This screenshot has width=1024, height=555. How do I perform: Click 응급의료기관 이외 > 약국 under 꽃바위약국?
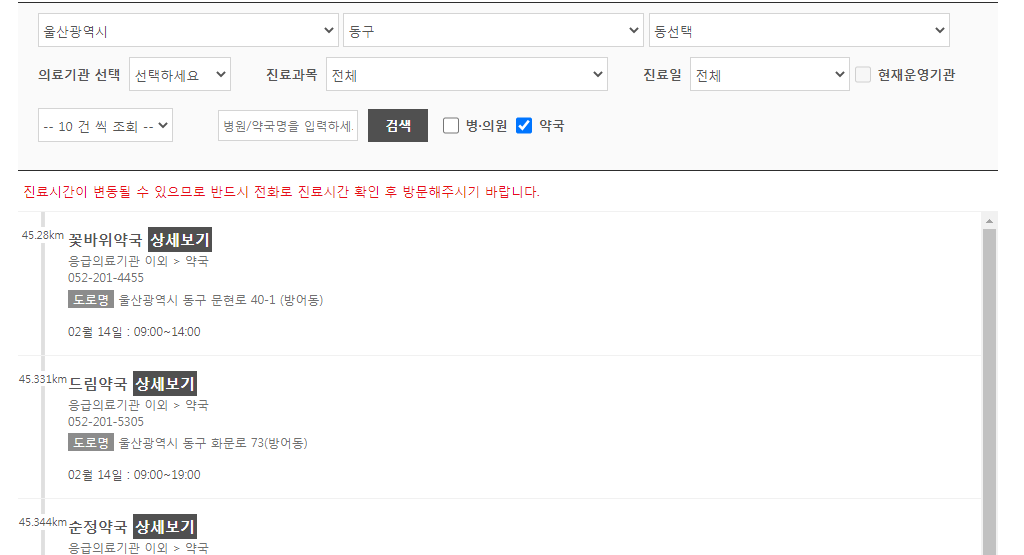point(138,261)
